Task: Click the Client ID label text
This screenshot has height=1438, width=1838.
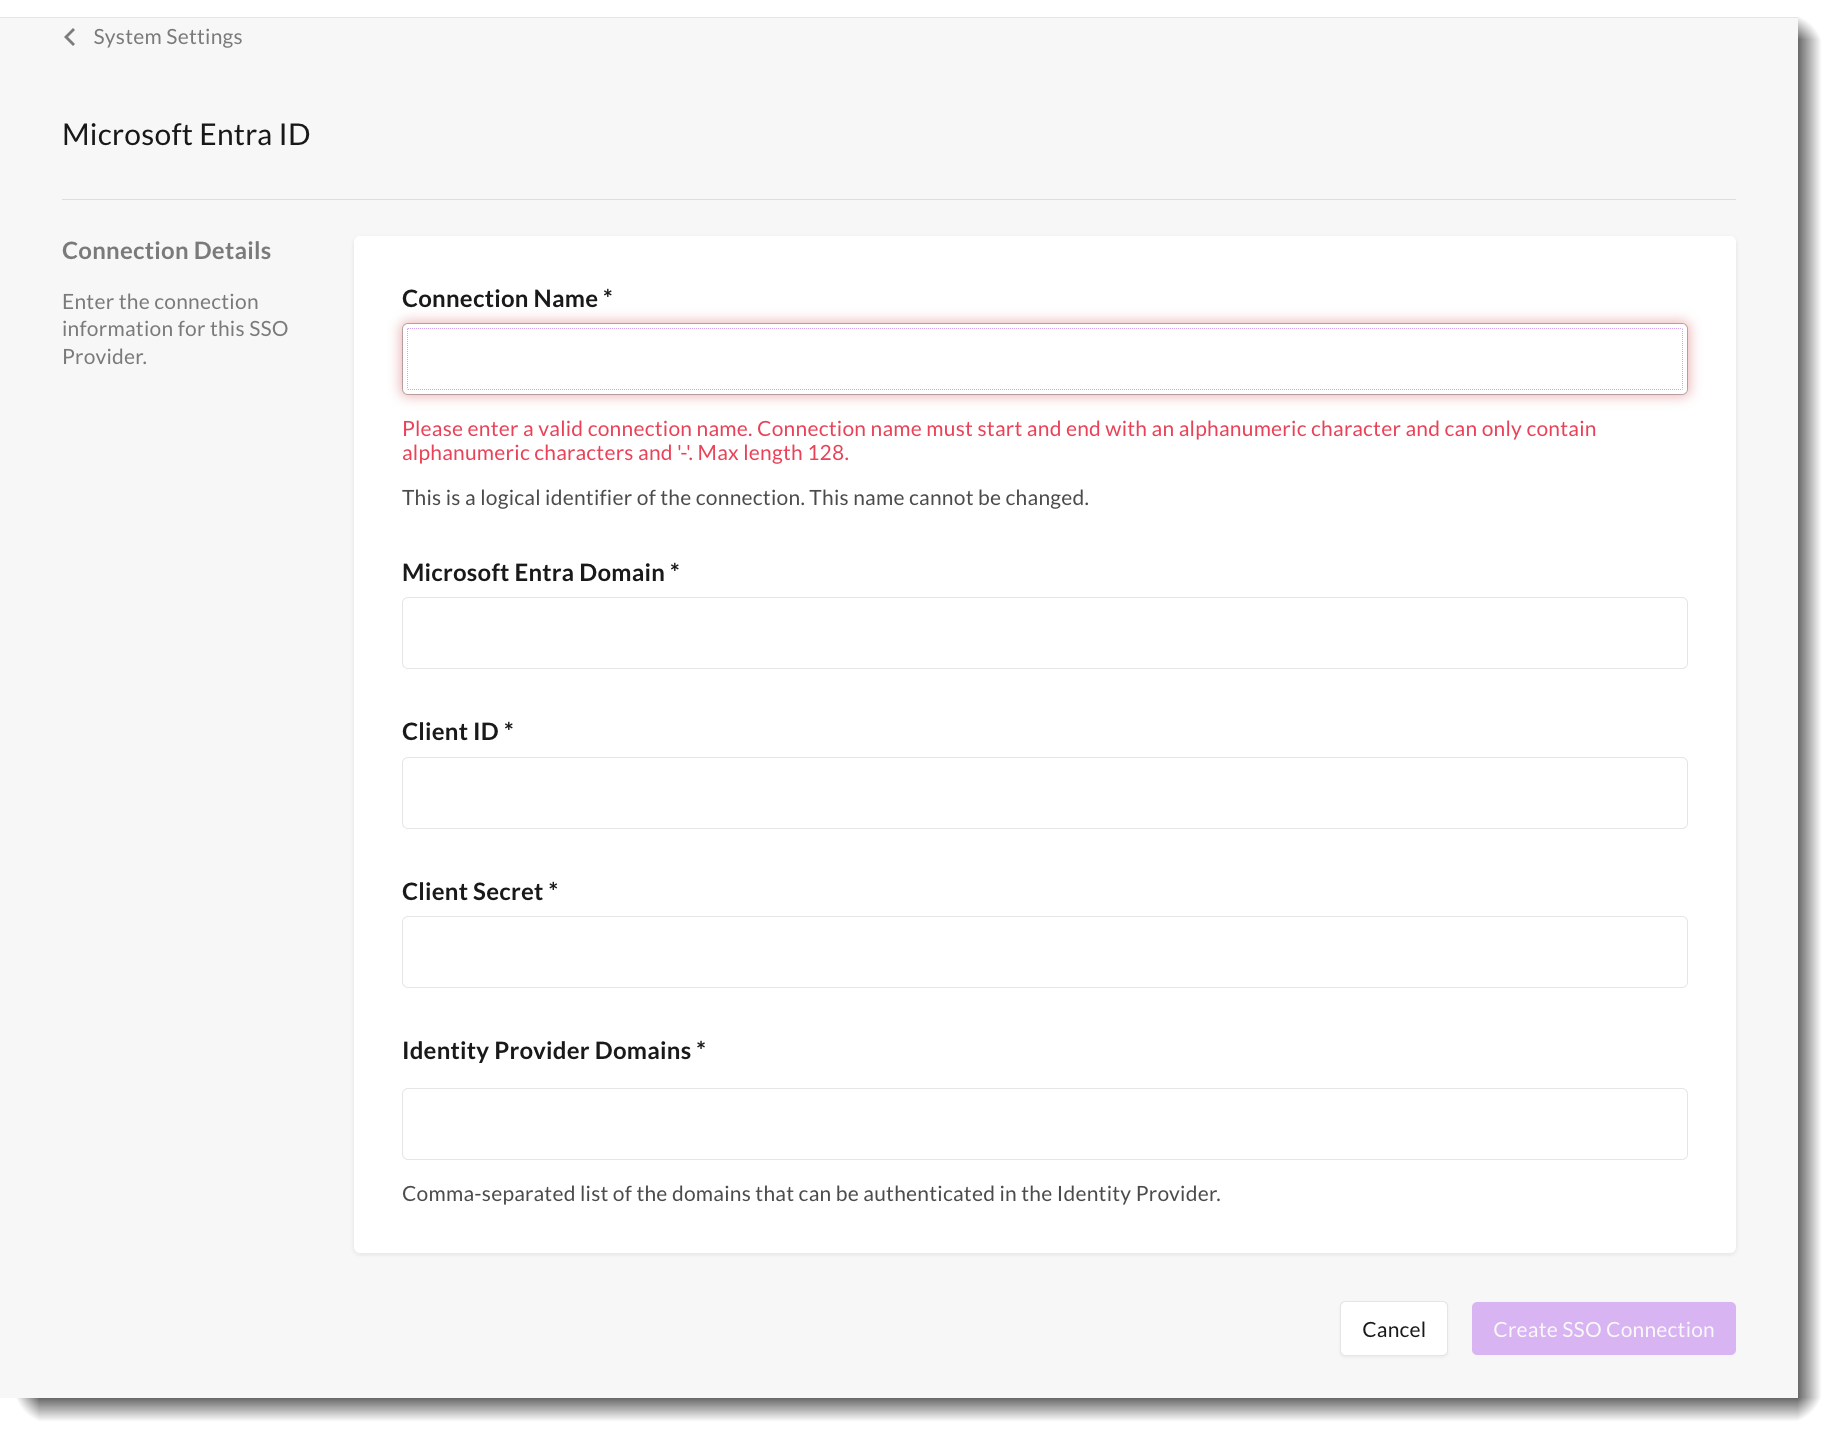Action: (x=450, y=732)
